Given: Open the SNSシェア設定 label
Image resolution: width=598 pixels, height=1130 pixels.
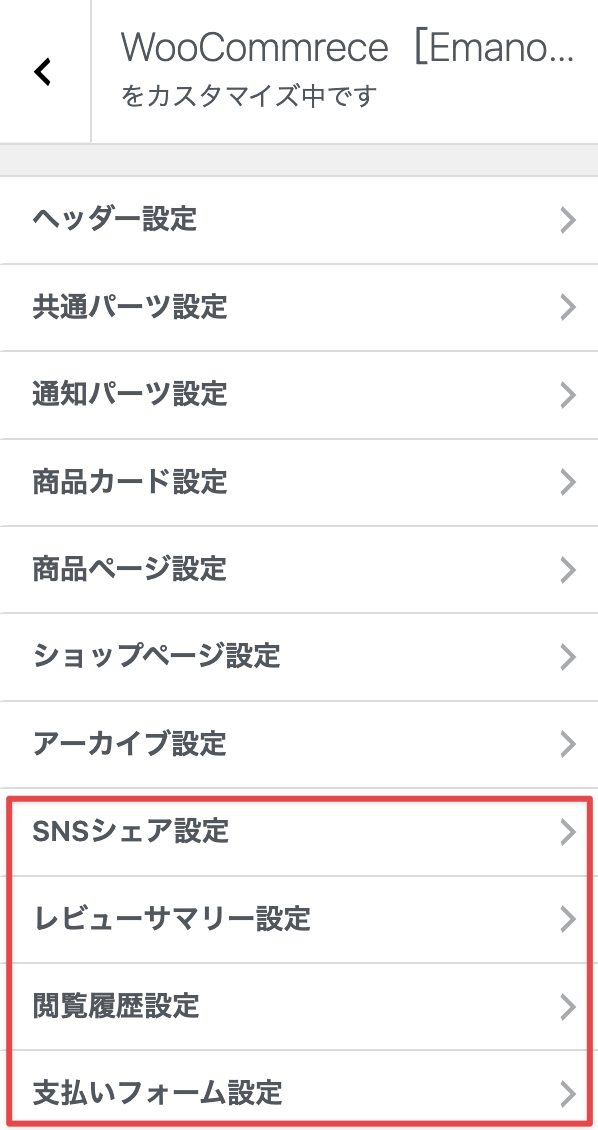Looking at the screenshot, I should (131, 832).
